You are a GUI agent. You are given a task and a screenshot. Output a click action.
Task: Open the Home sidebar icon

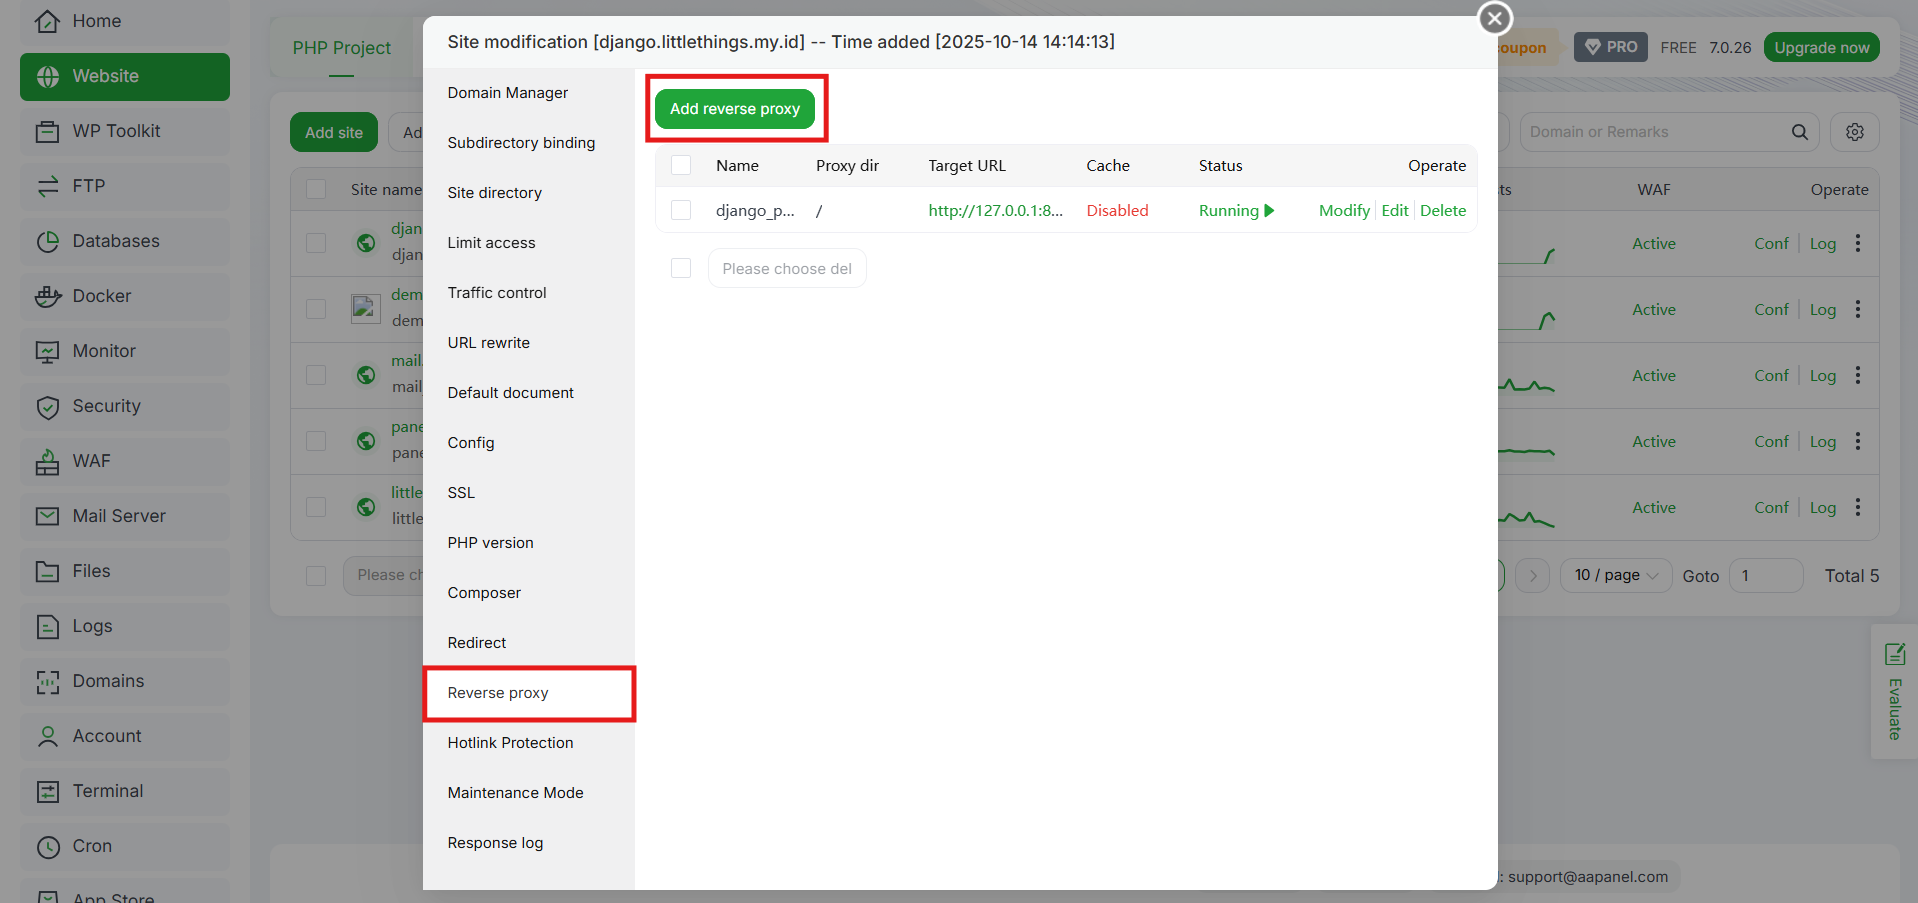coord(47,21)
